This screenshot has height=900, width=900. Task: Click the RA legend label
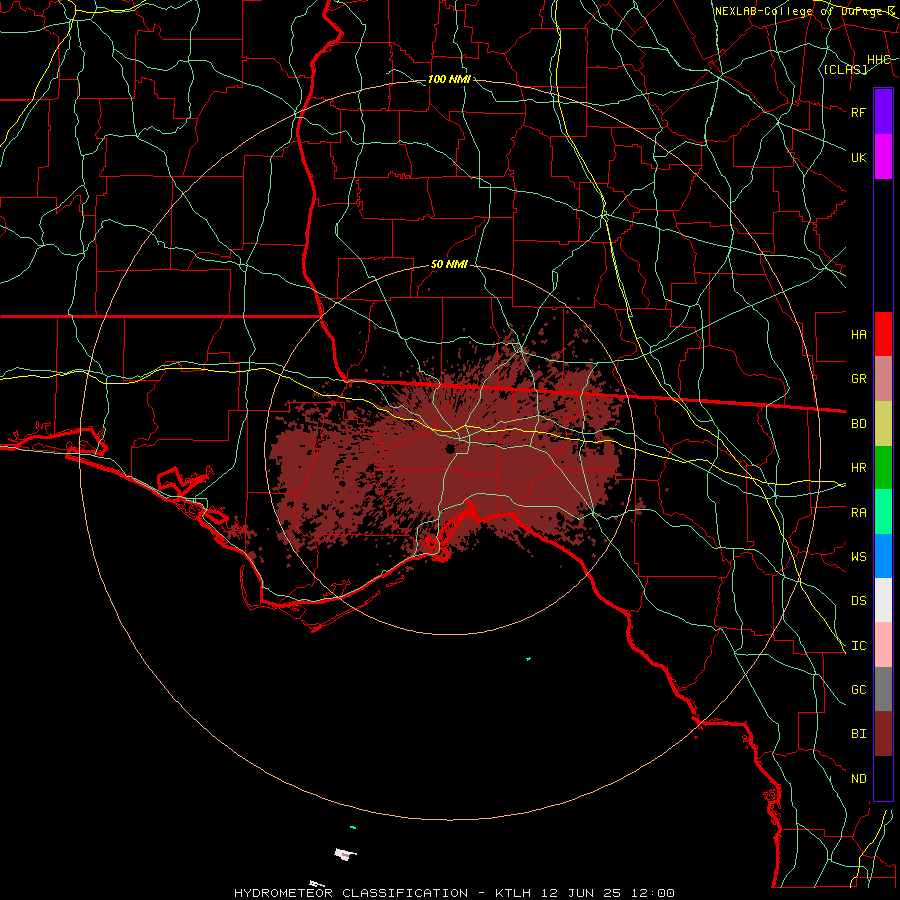tap(858, 513)
